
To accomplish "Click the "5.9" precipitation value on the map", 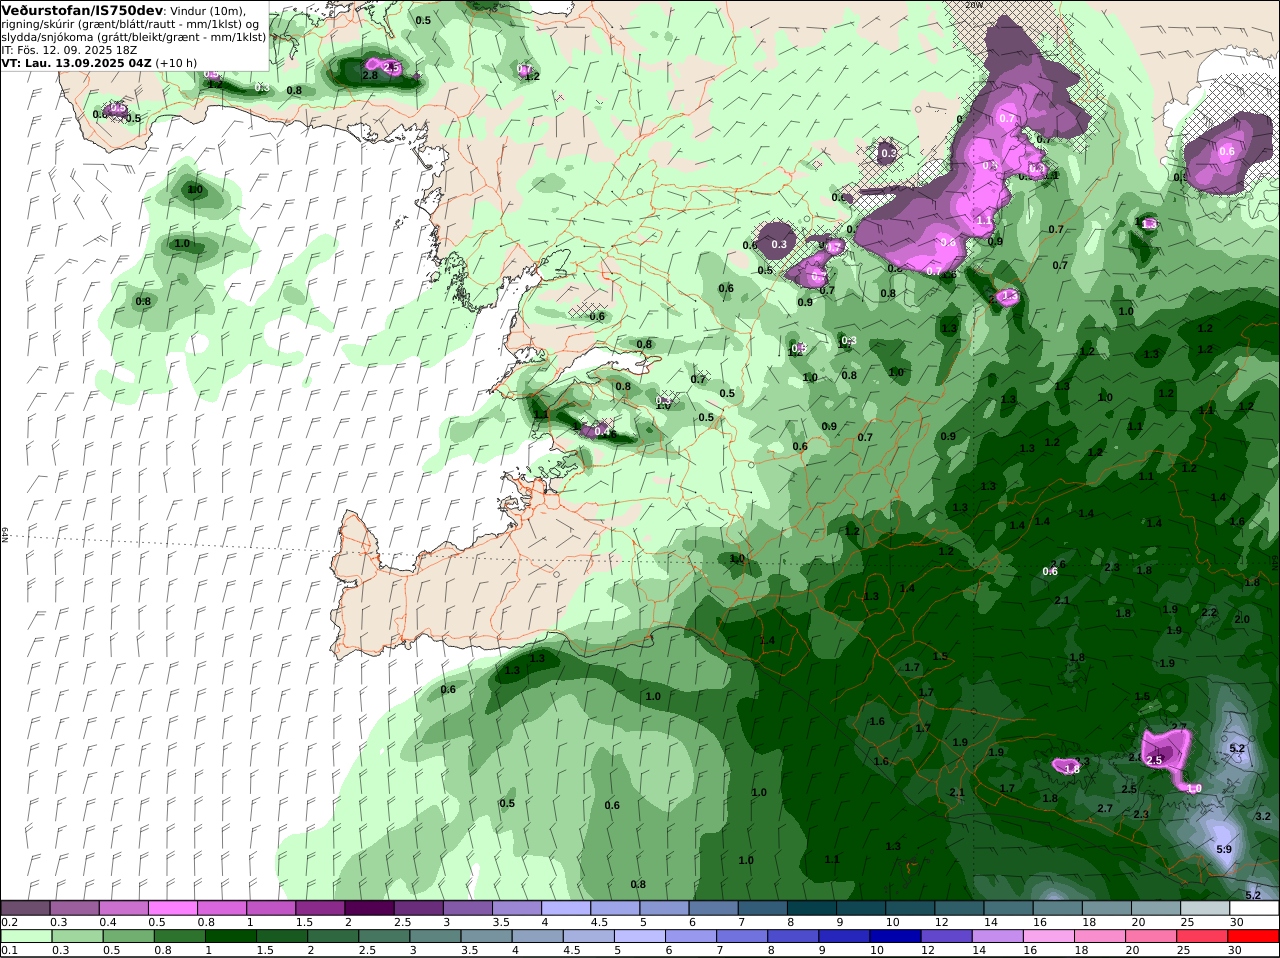I will pos(1224,849).
